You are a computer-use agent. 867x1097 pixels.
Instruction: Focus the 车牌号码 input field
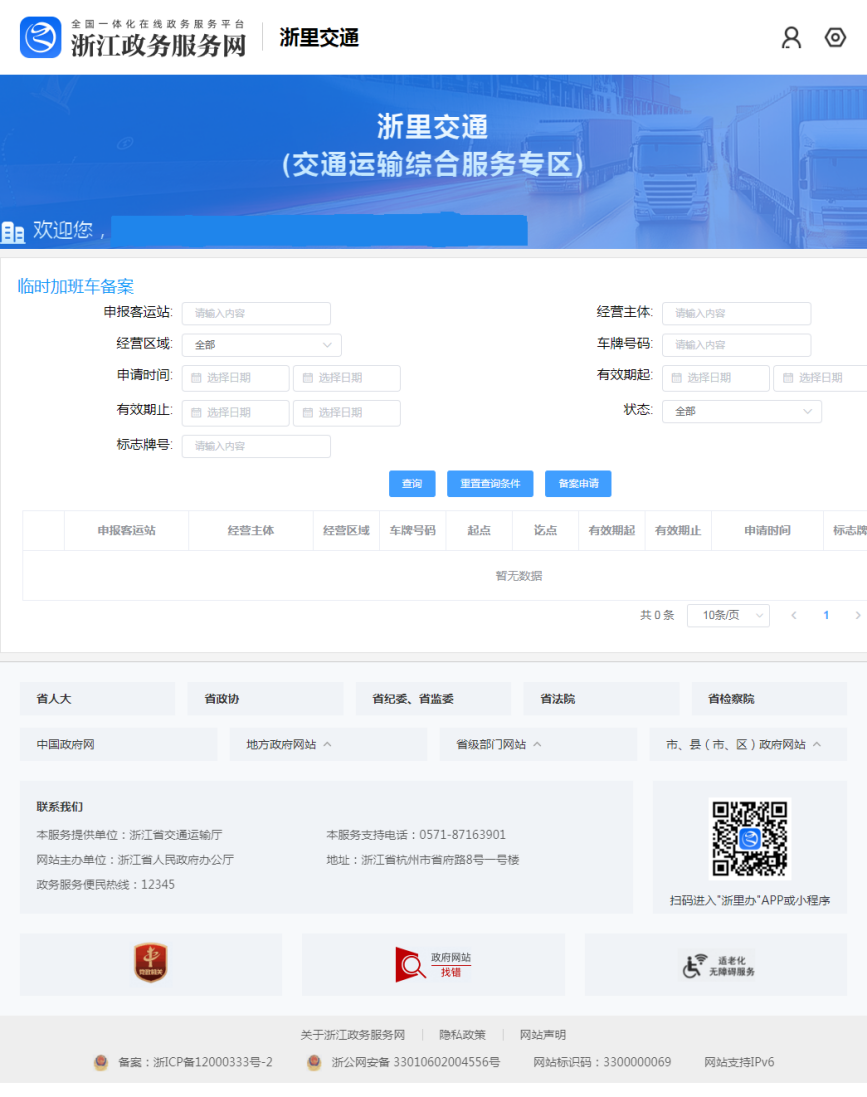coord(736,345)
